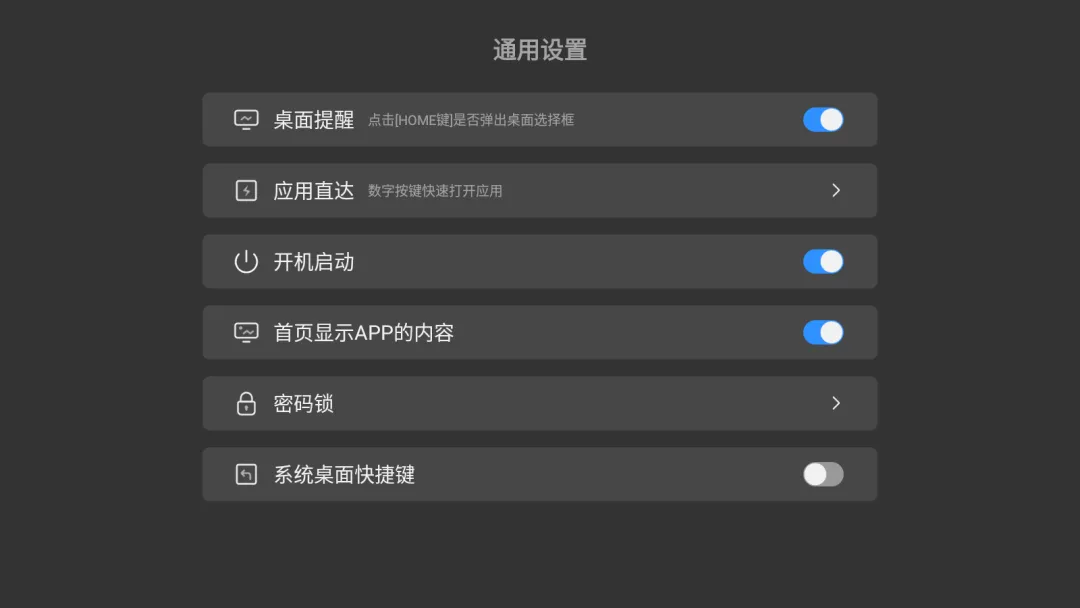Click the monitor icon beside 桌面提醒
Viewport: 1080px width, 608px height.
pyautogui.click(x=246, y=120)
